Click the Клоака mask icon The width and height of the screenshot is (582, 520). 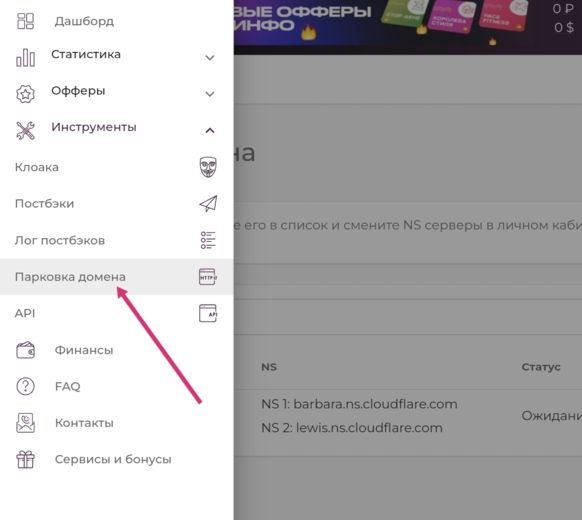pos(208,167)
